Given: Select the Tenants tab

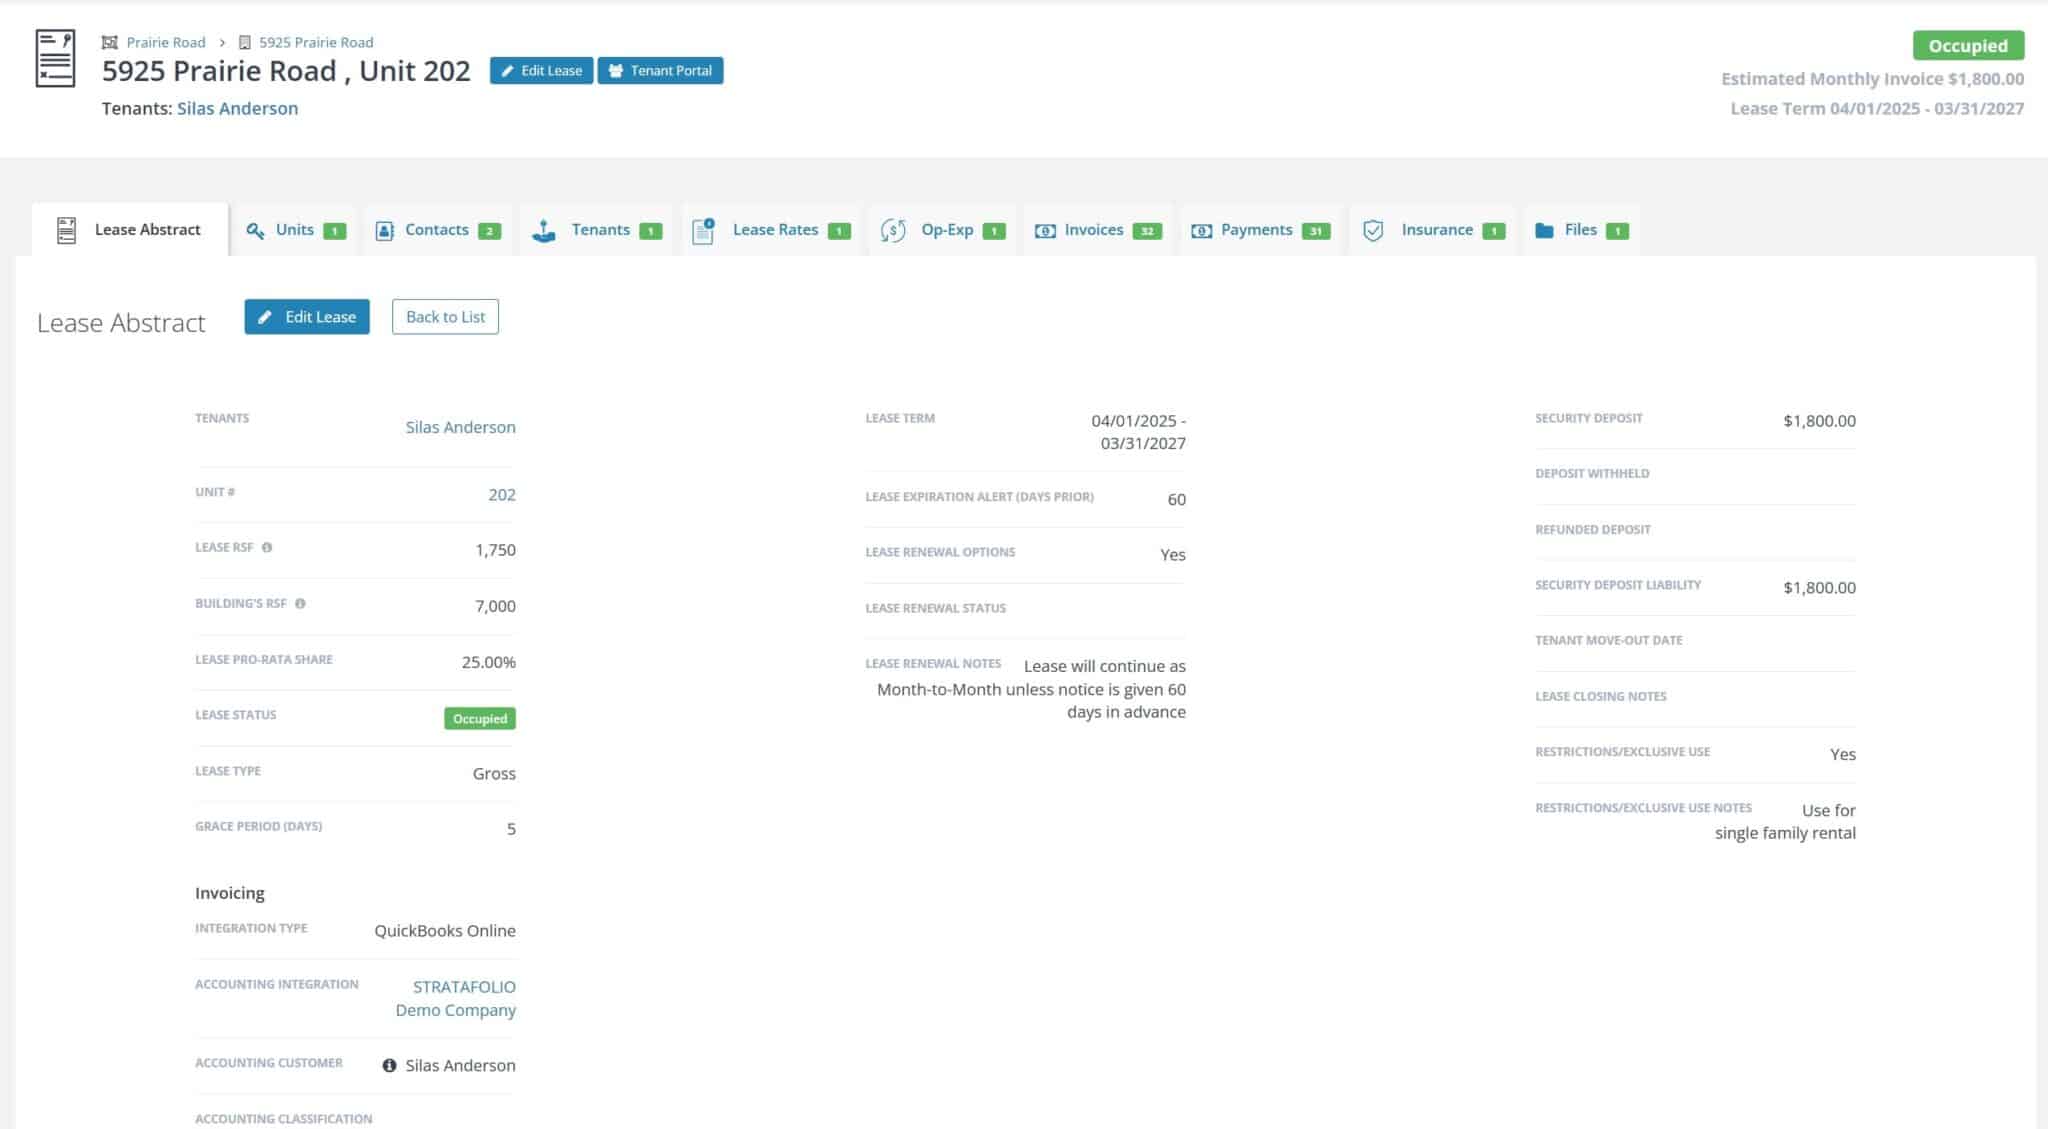Looking at the screenshot, I should pyautogui.click(x=600, y=230).
